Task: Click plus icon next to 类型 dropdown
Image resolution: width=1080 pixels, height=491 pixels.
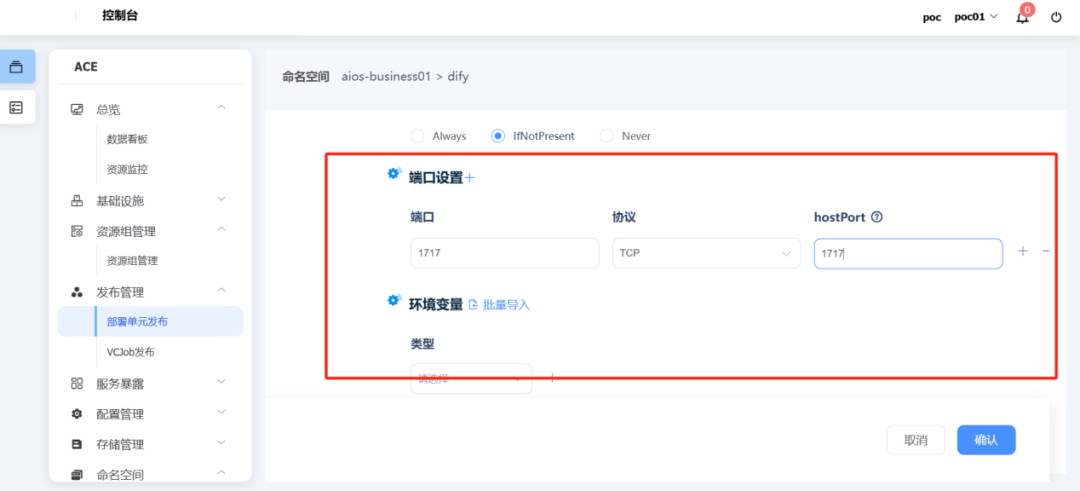Action: coord(551,377)
